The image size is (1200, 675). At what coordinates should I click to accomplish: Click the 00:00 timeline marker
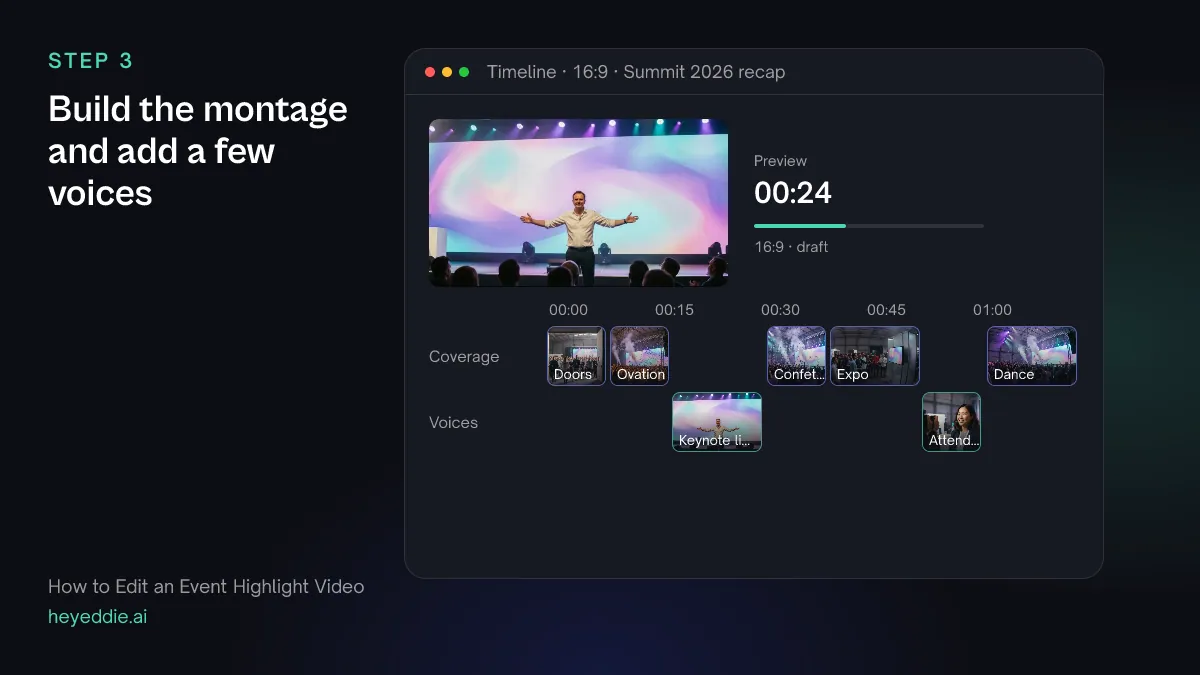point(569,310)
